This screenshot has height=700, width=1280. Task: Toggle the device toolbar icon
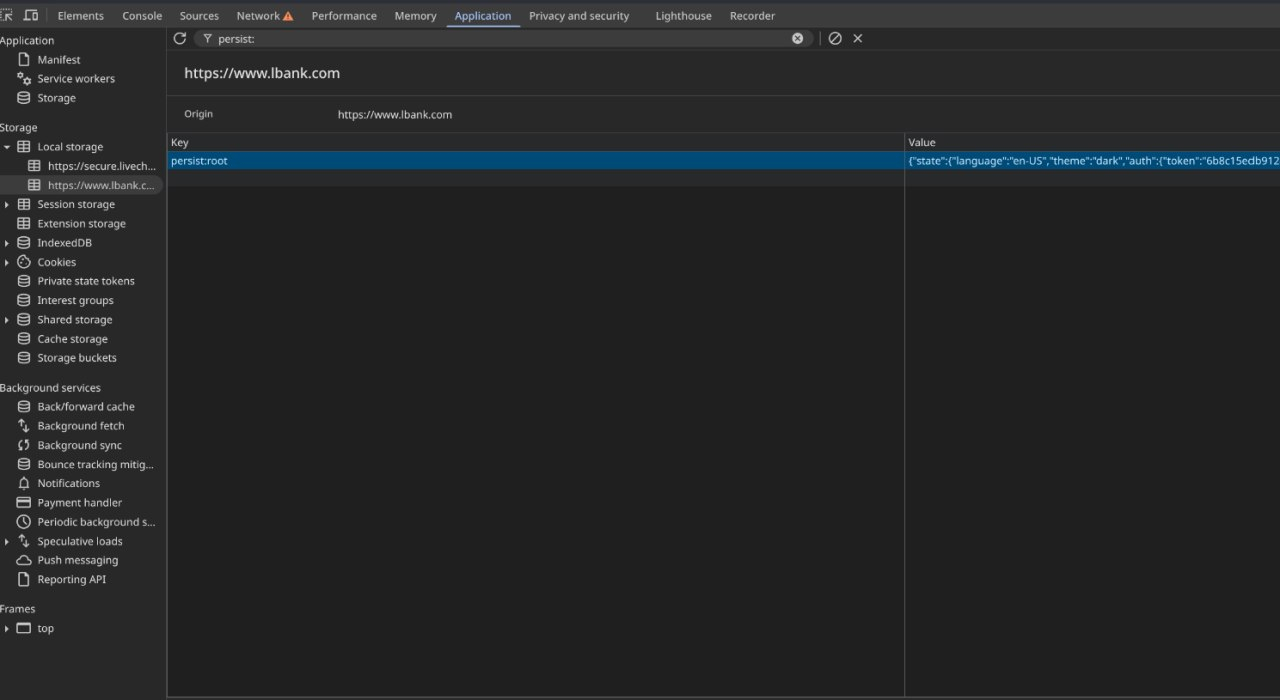click(x=31, y=15)
